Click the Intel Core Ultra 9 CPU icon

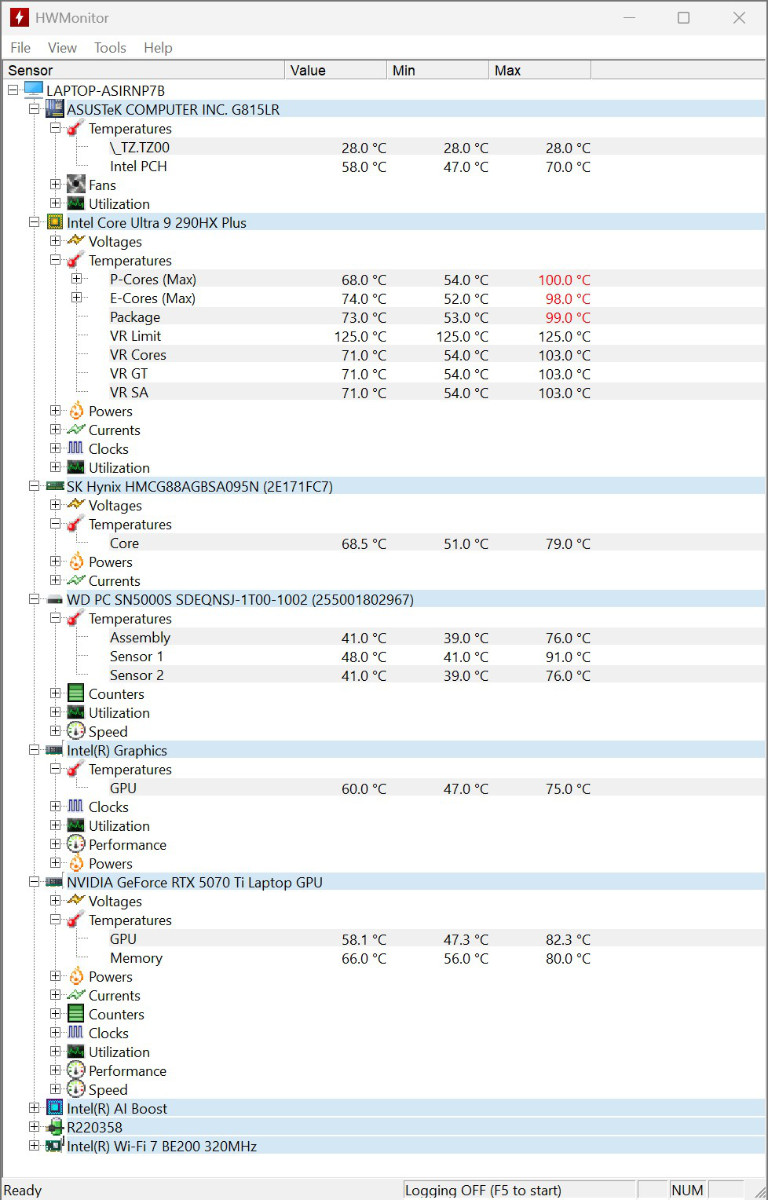tap(55, 222)
